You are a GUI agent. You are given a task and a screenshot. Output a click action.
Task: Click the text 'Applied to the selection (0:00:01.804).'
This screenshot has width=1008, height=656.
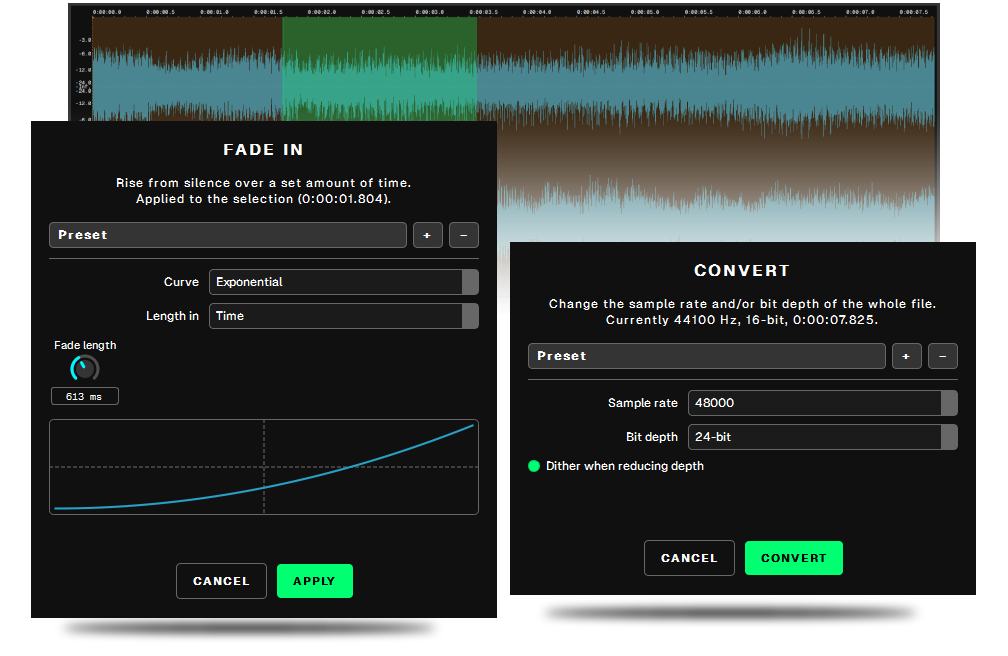[264, 199]
